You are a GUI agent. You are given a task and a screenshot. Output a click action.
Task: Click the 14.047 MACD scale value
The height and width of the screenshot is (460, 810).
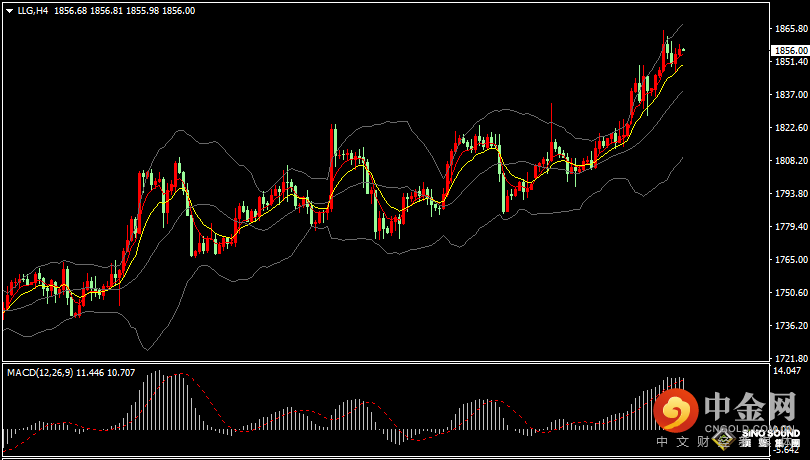coord(787,371)
